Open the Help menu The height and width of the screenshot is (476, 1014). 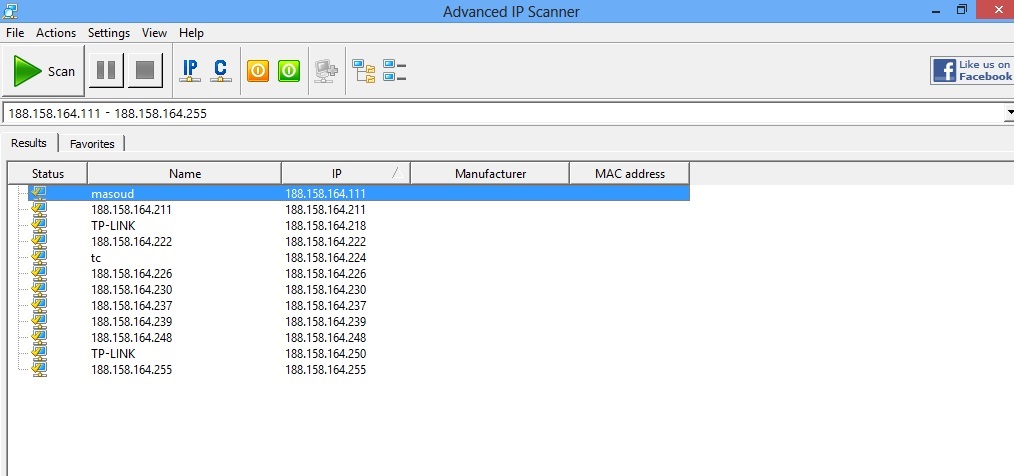[x=191, y=32]
